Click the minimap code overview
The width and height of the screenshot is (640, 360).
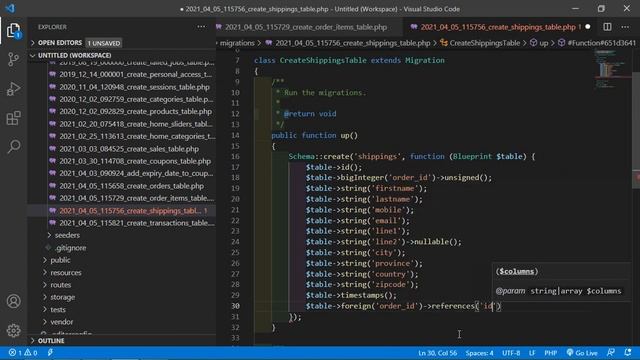point(612,69)
